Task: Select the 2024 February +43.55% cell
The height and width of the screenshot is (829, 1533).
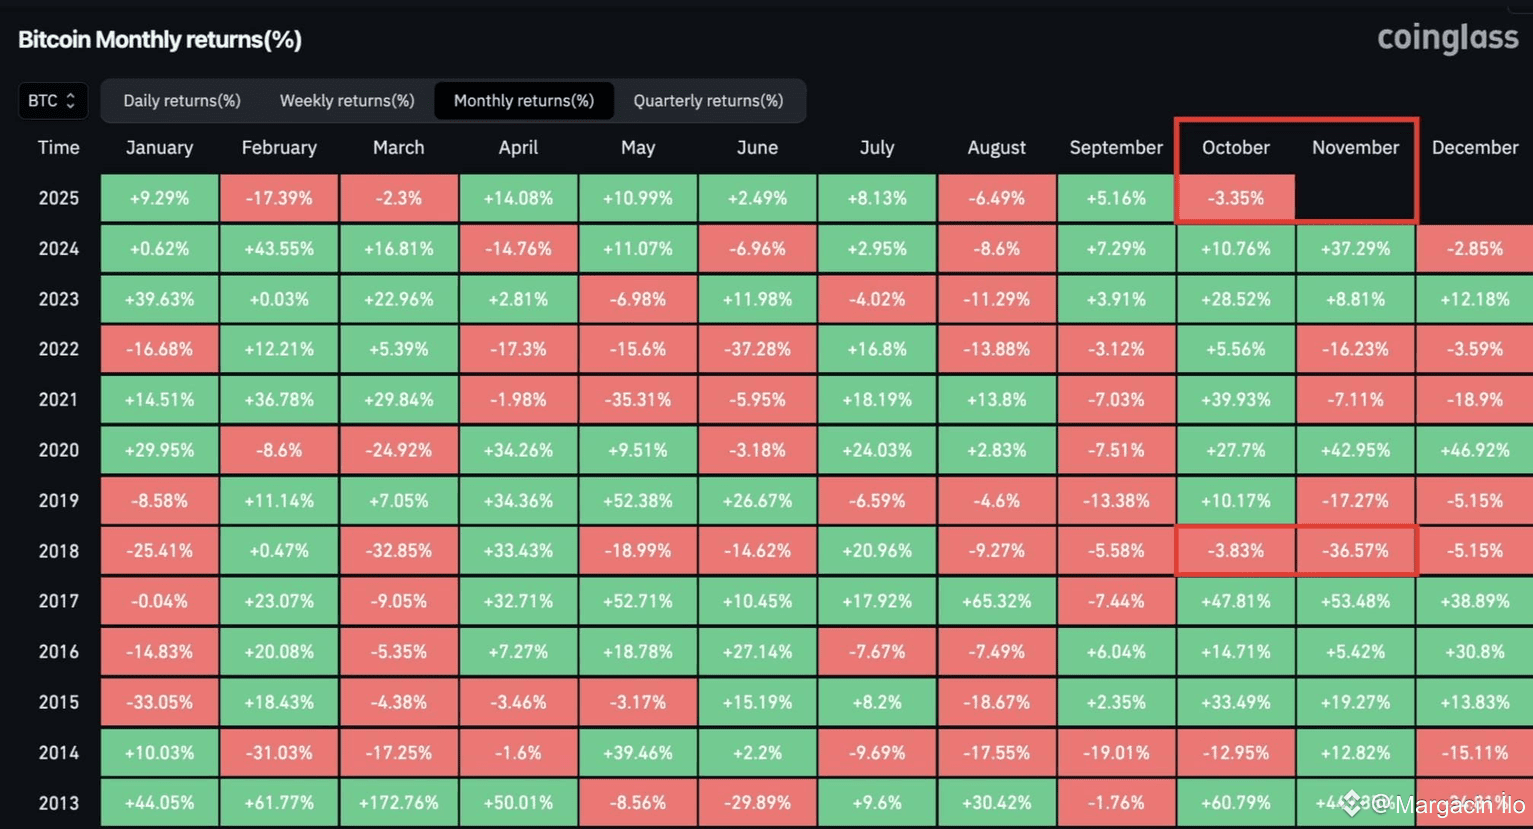Action: pos(279,248)
